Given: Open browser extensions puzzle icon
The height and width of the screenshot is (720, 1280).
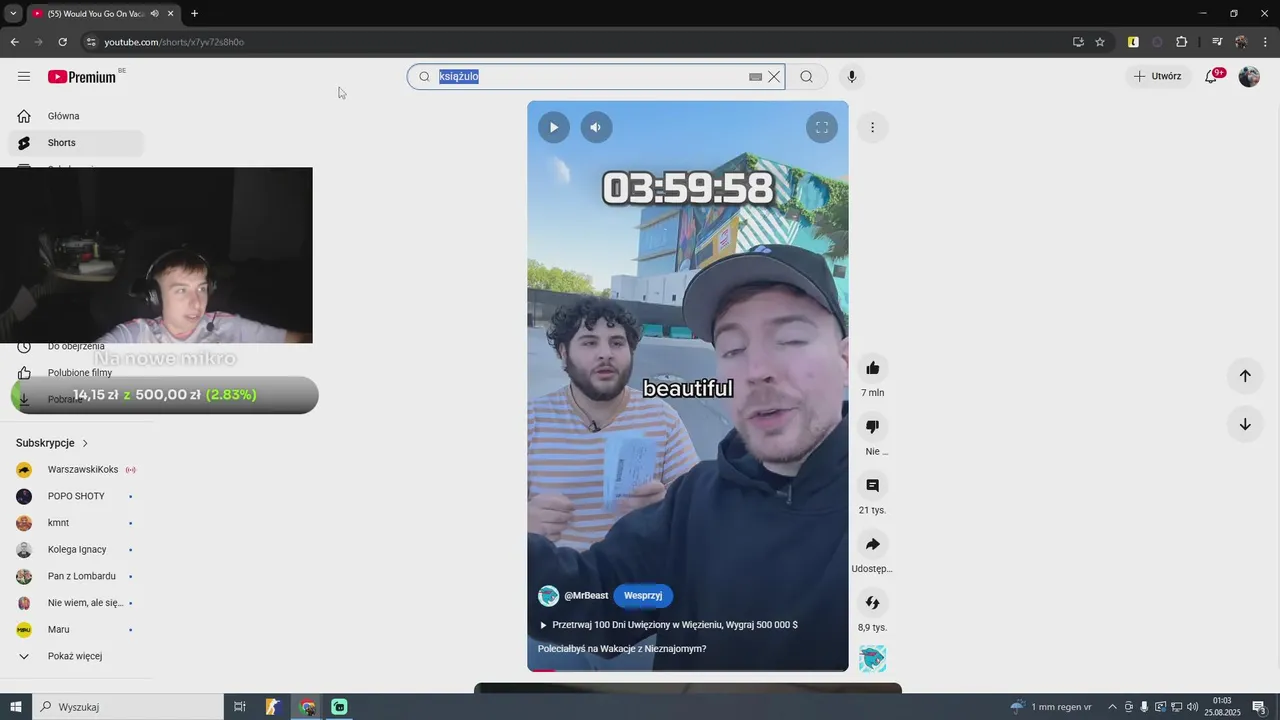Looking at the screenshot, I should pos(1181,42).
